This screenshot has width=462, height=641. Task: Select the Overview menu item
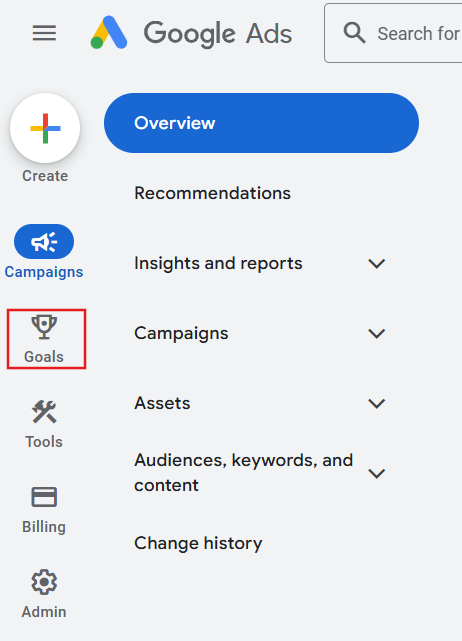261,123
